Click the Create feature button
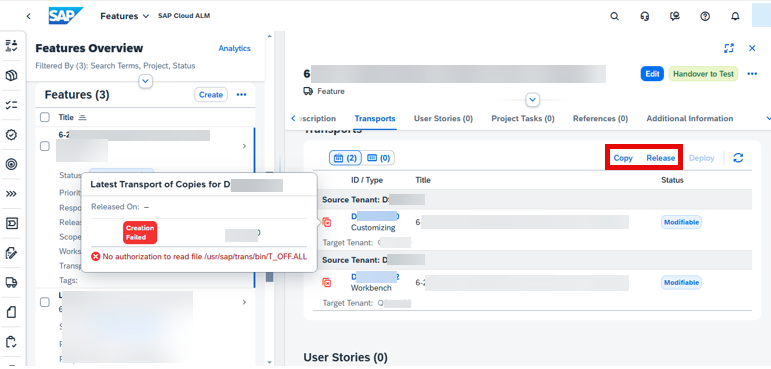771x369 pixels. 211,94
